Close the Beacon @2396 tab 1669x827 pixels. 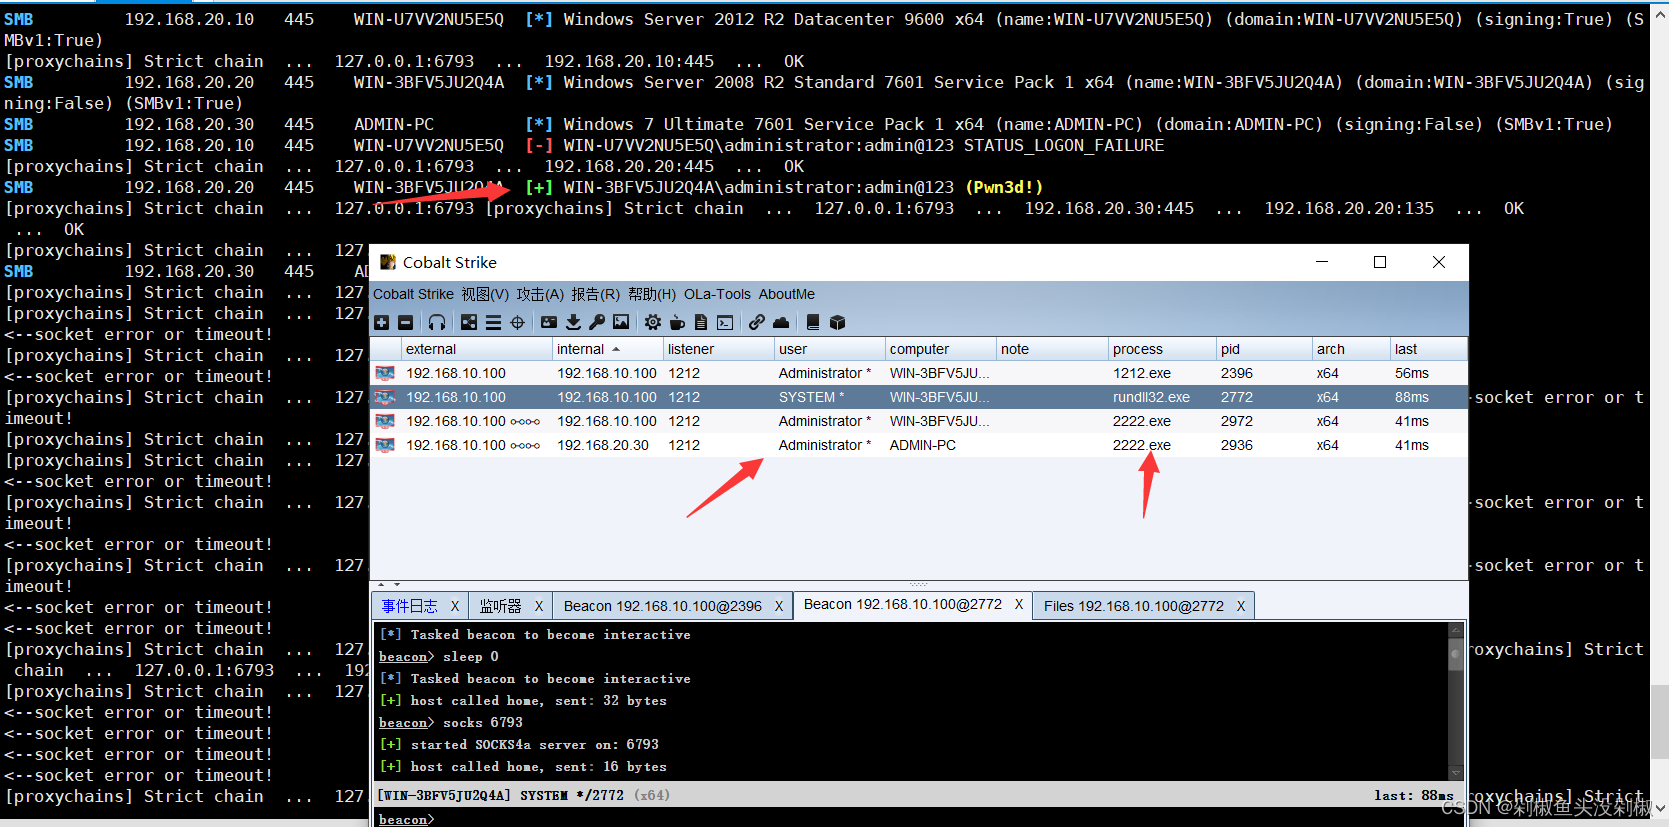[x=779, y=606]
